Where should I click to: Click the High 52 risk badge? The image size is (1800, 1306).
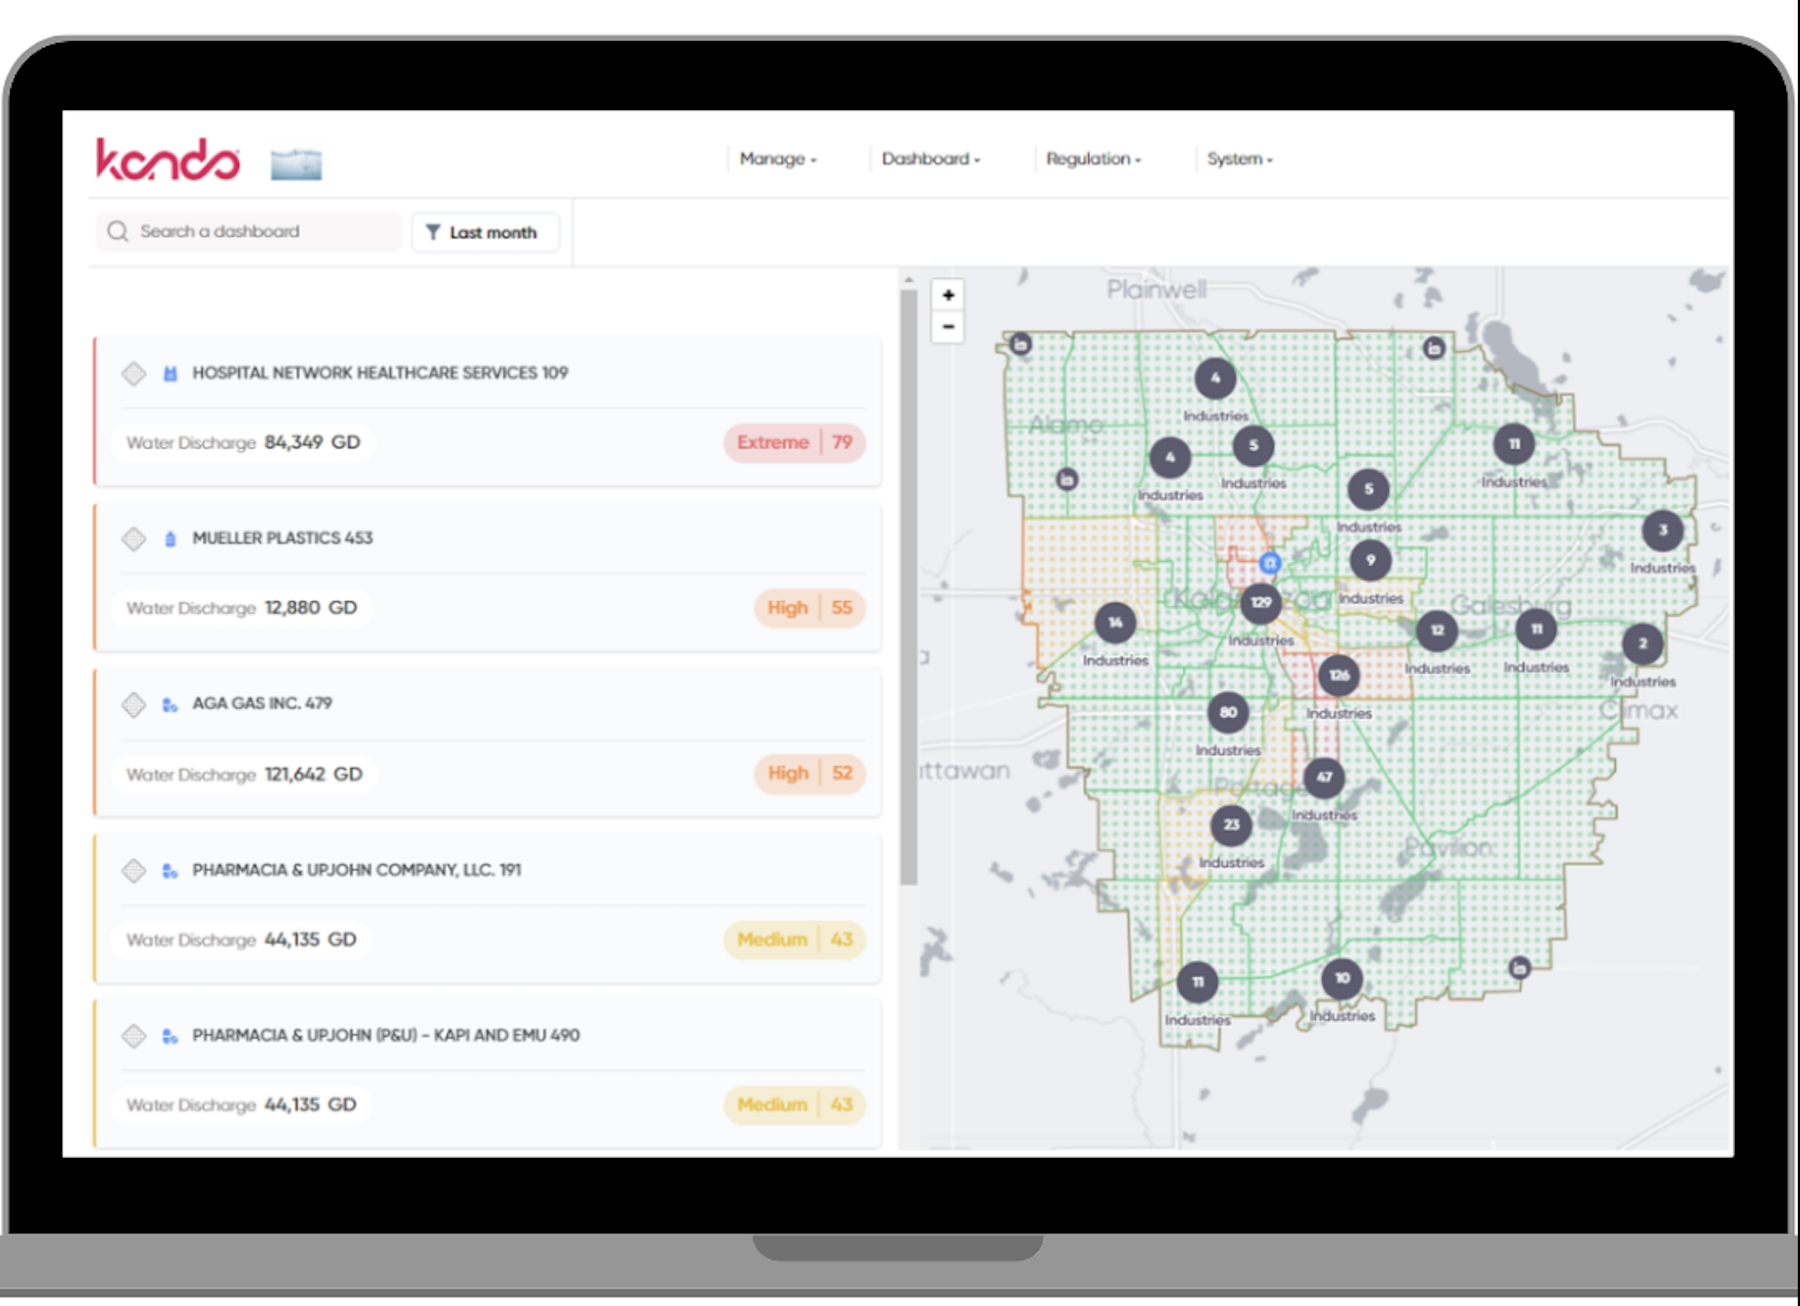tap(810, 774)
